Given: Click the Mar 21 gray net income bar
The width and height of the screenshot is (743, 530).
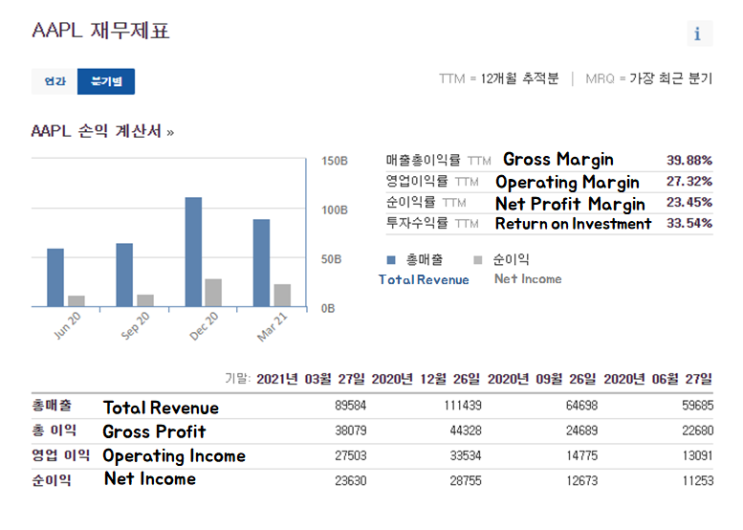Looking at the screenshot, I should (x=282, y=295).
